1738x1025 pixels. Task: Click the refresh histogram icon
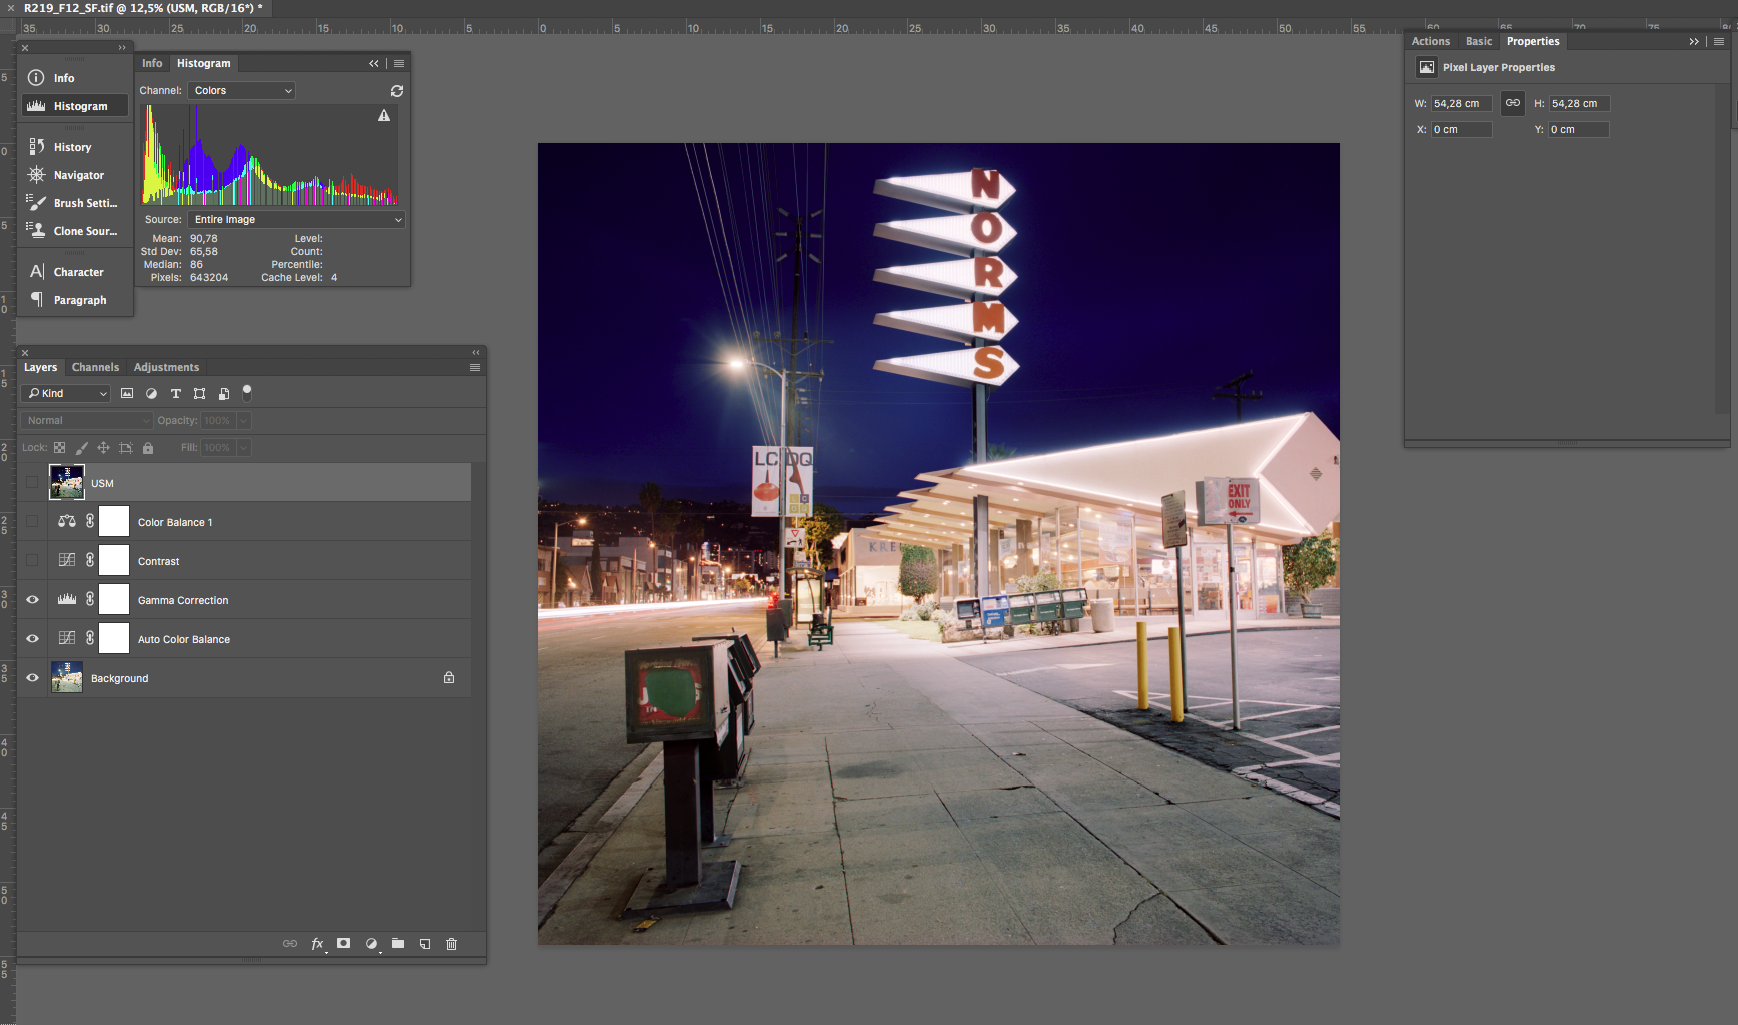(x=396, y=90)
